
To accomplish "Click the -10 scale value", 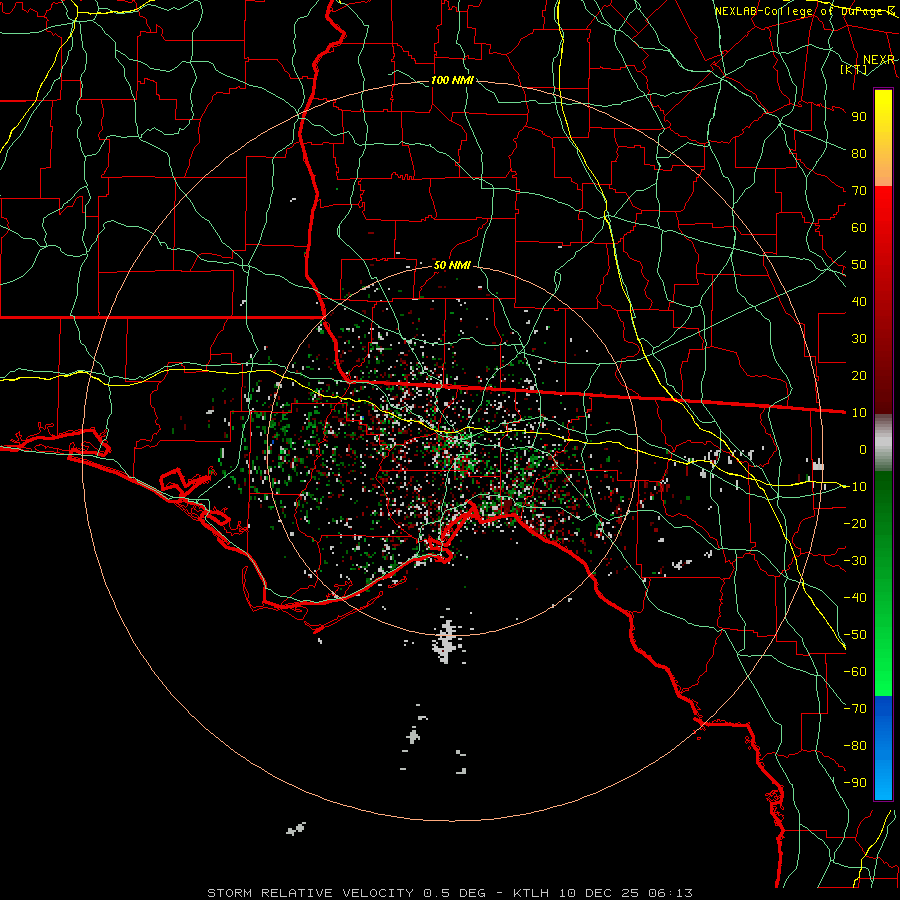I will 855,487.
